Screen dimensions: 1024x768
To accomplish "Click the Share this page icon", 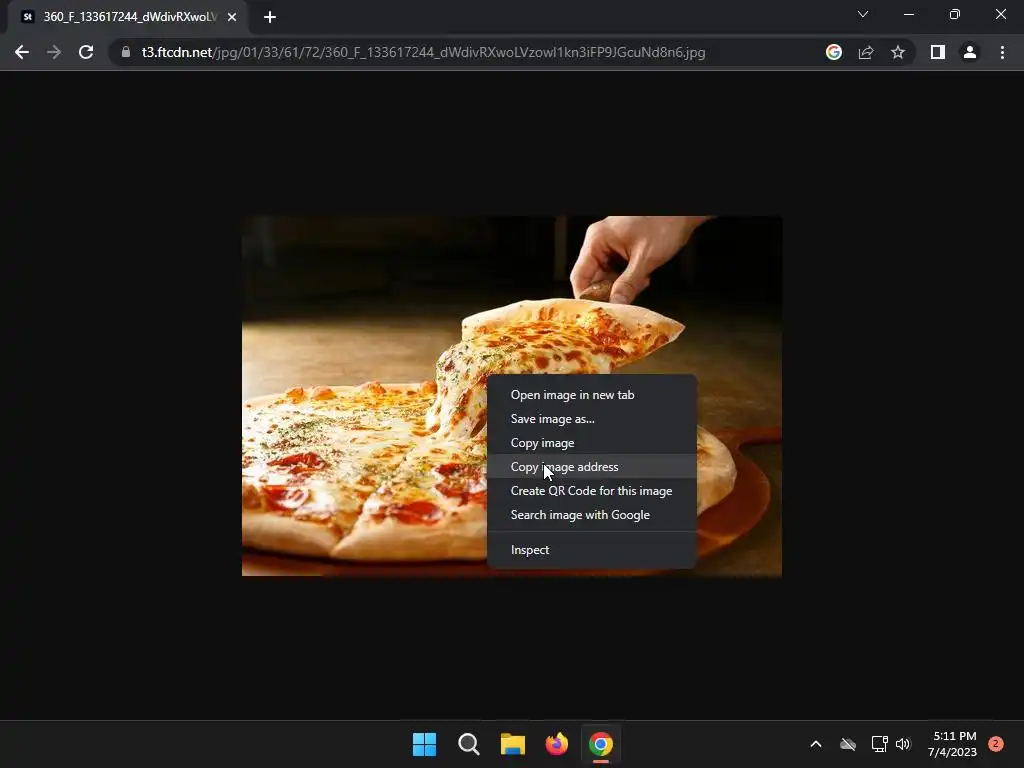I will point(866,52).
